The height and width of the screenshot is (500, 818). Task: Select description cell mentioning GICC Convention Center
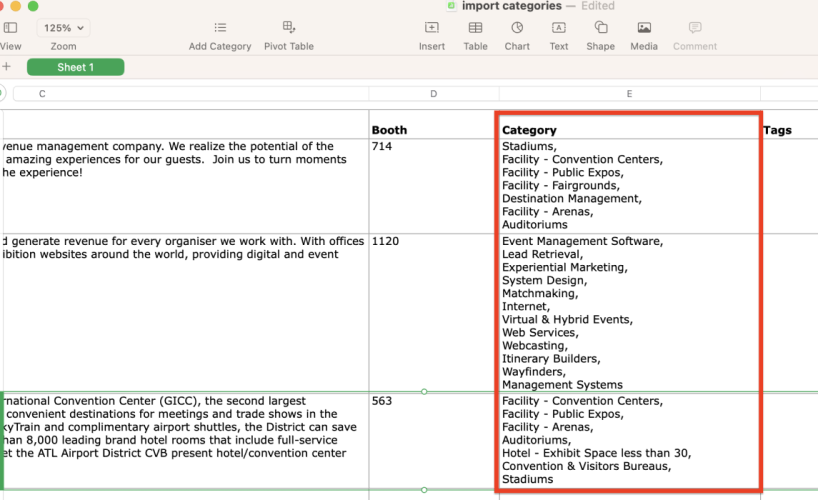[x=185, y=441]
